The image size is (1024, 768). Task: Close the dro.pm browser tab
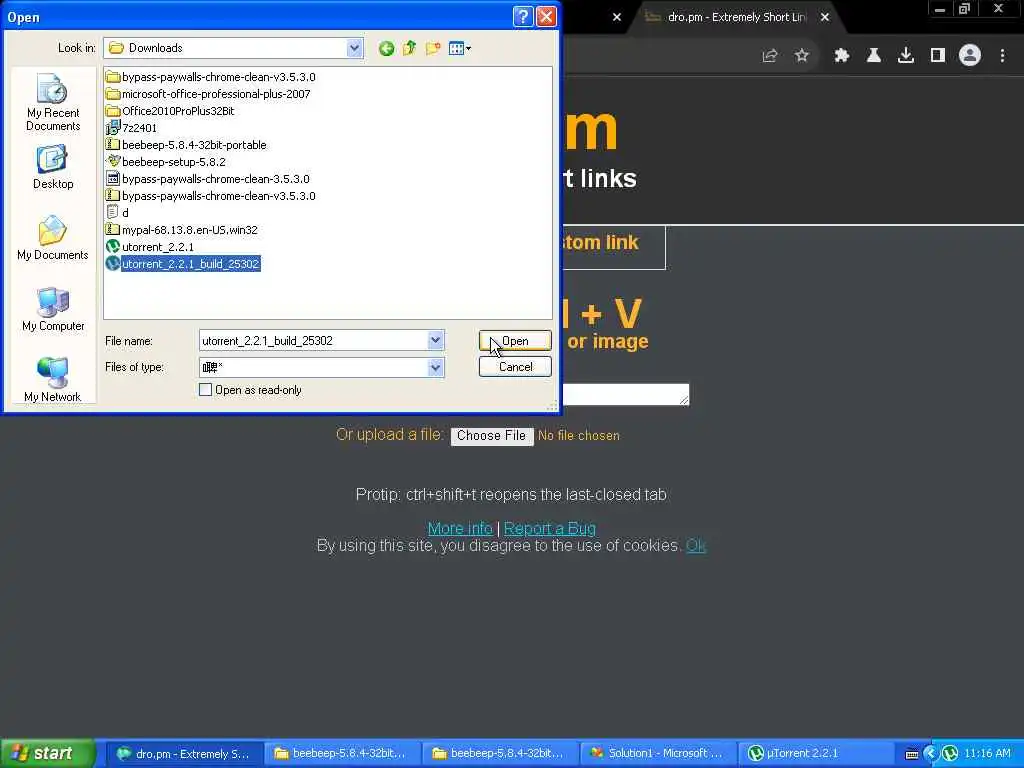click(825, 17)
